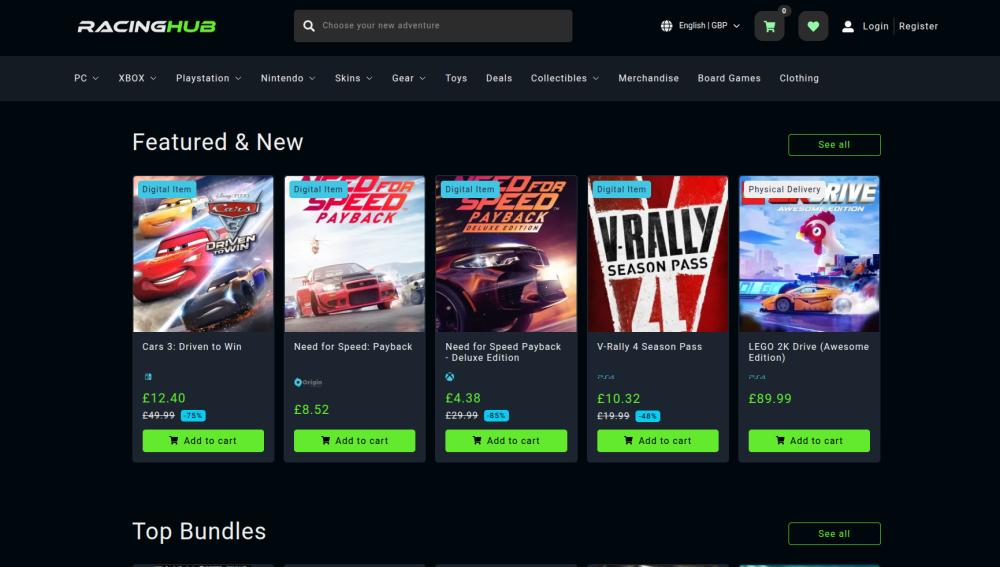Click the Physical Delivery badge on LEGO 2K Drive
1000x567 pixels.
click(784, 189)
